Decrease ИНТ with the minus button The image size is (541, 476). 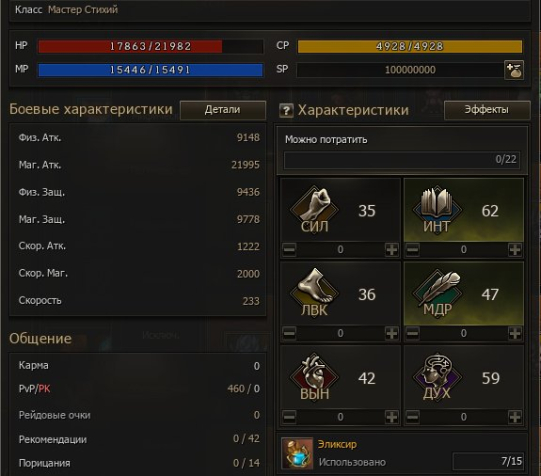pyautogui.click(x=413, y=249)
